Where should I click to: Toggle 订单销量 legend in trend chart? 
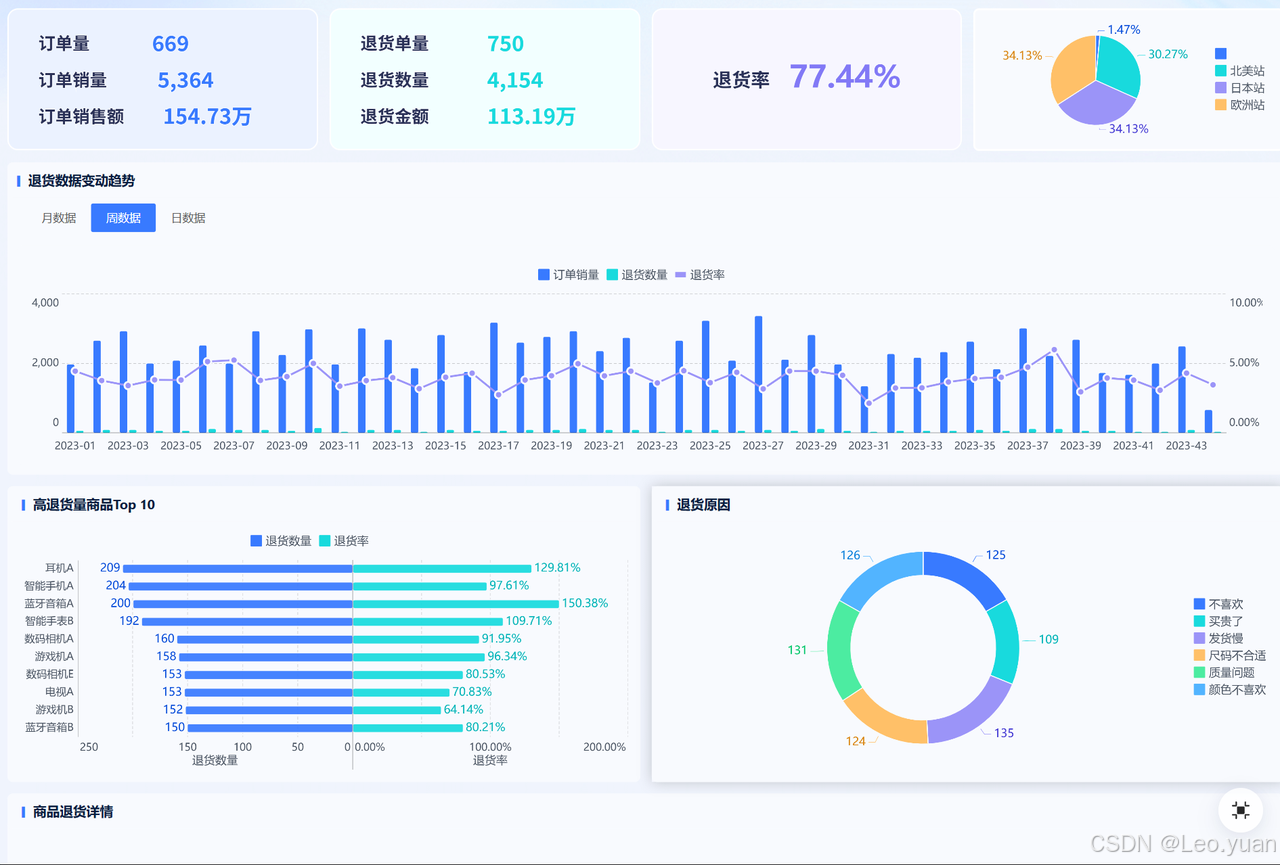point(568,275)
